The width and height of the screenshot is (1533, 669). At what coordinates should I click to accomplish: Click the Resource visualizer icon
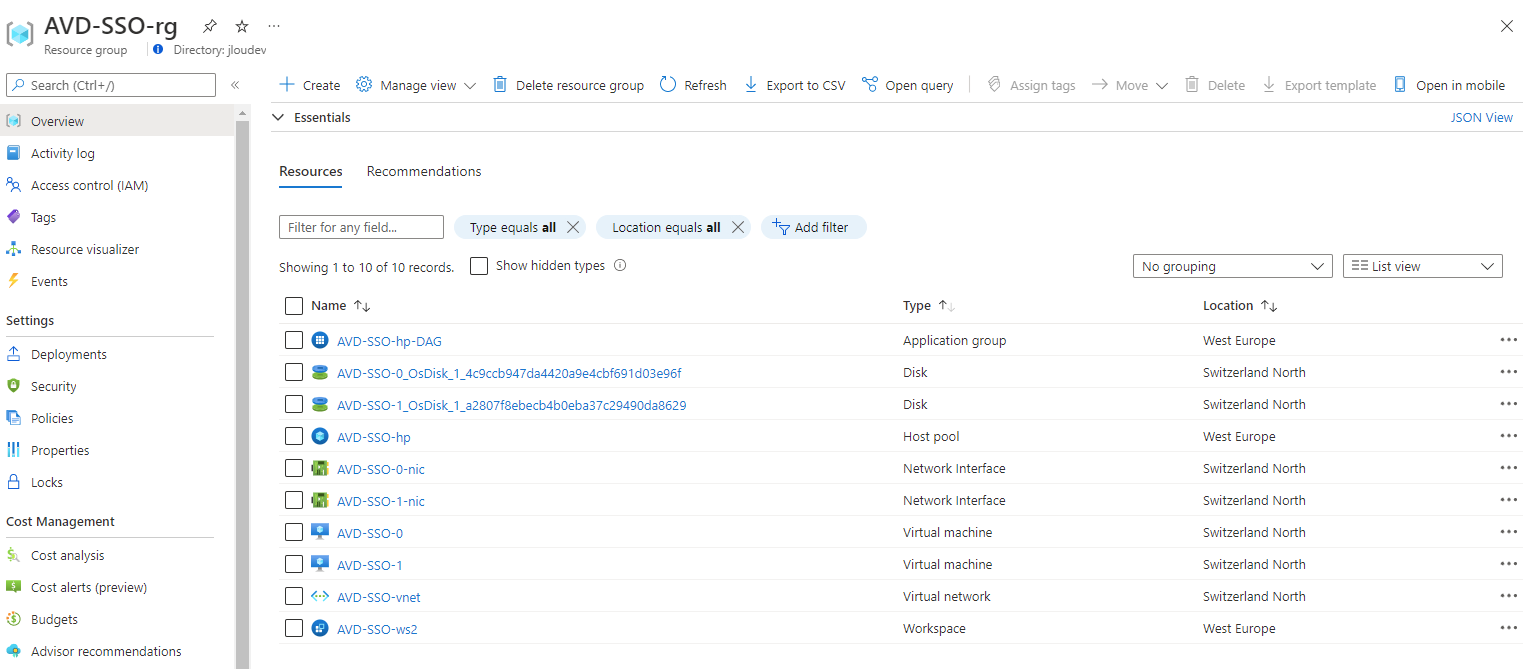click(x=13, y=249)
